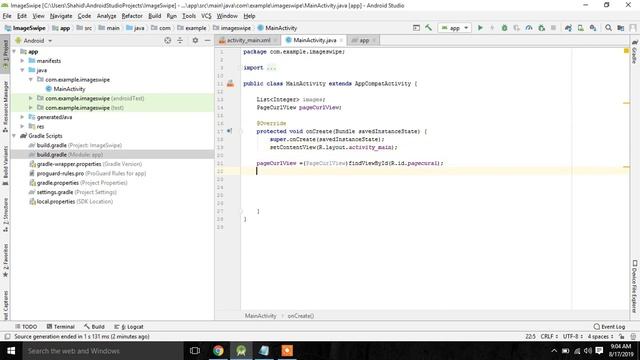Open Project panel settings gear

pos(195,40)
